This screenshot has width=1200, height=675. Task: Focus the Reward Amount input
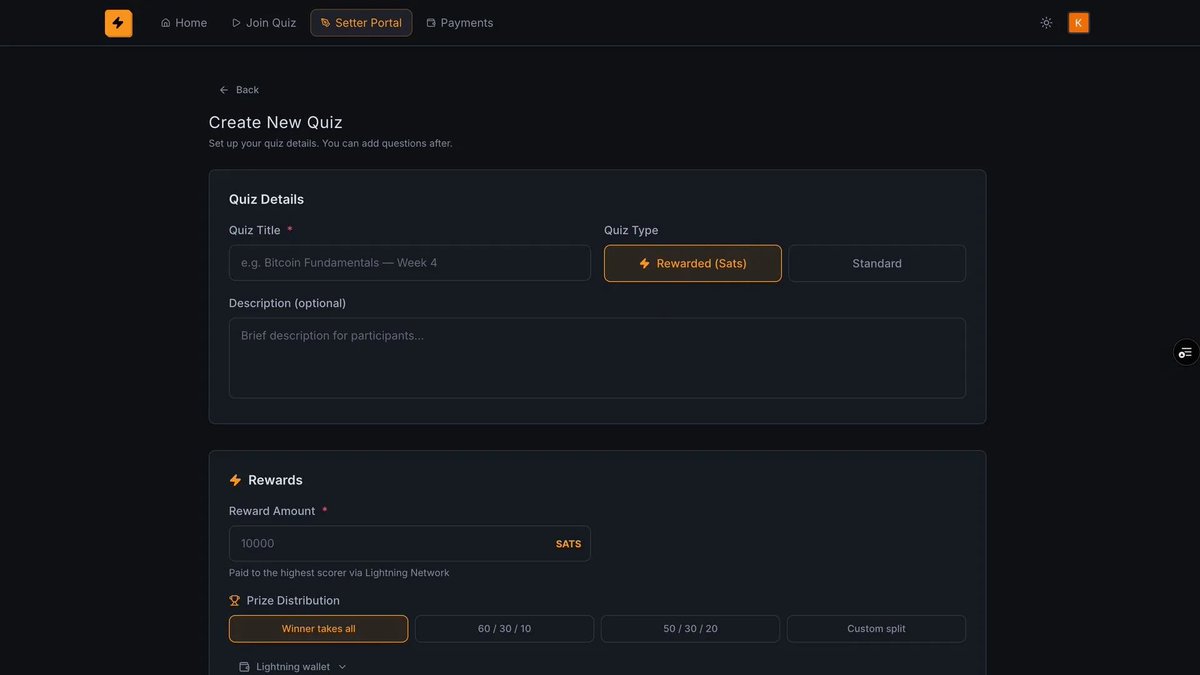coord(410,544)
